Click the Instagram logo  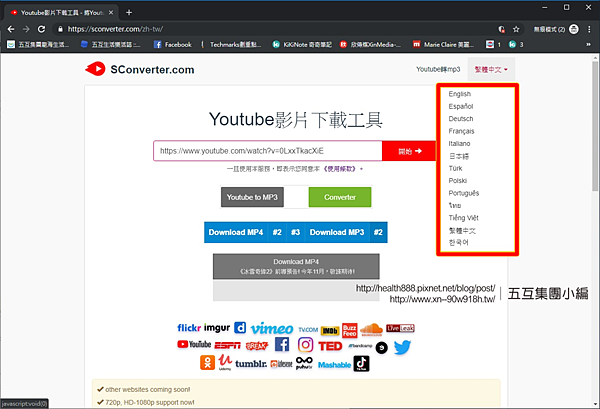pos(305,345)
